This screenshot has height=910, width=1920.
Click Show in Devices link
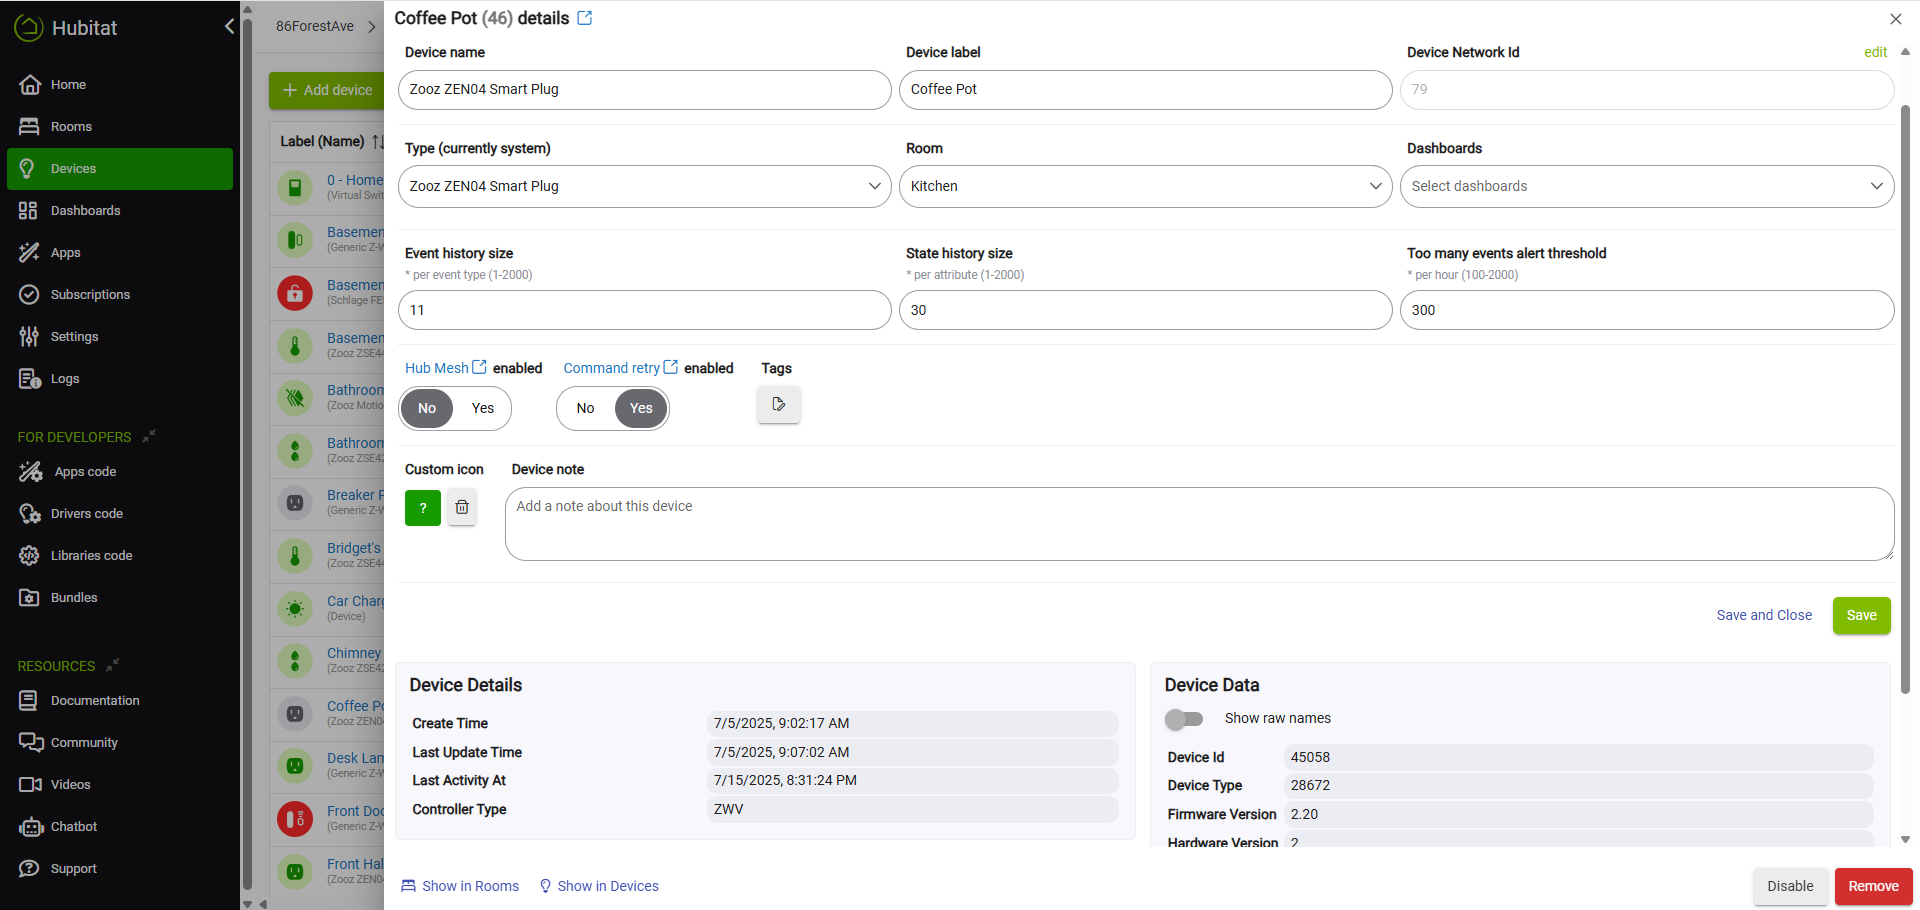pos(599,886)
